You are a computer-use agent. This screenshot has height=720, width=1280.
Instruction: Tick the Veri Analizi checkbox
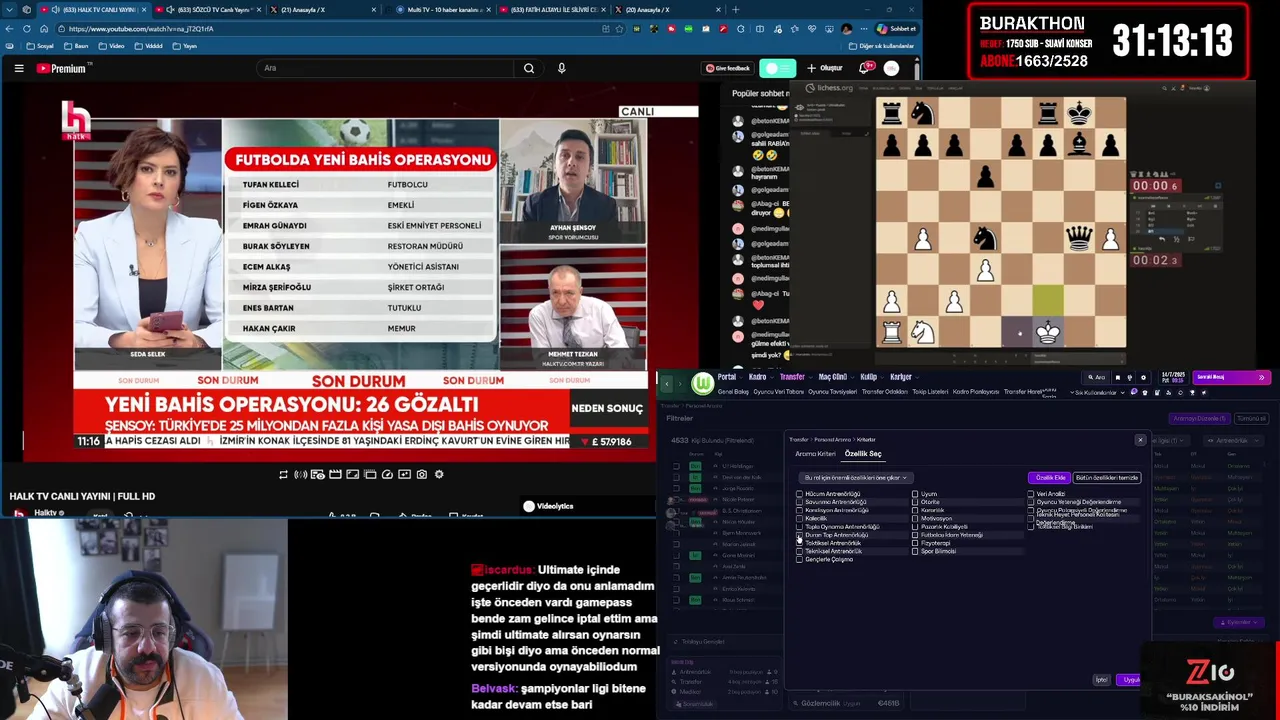[1031, 494]
